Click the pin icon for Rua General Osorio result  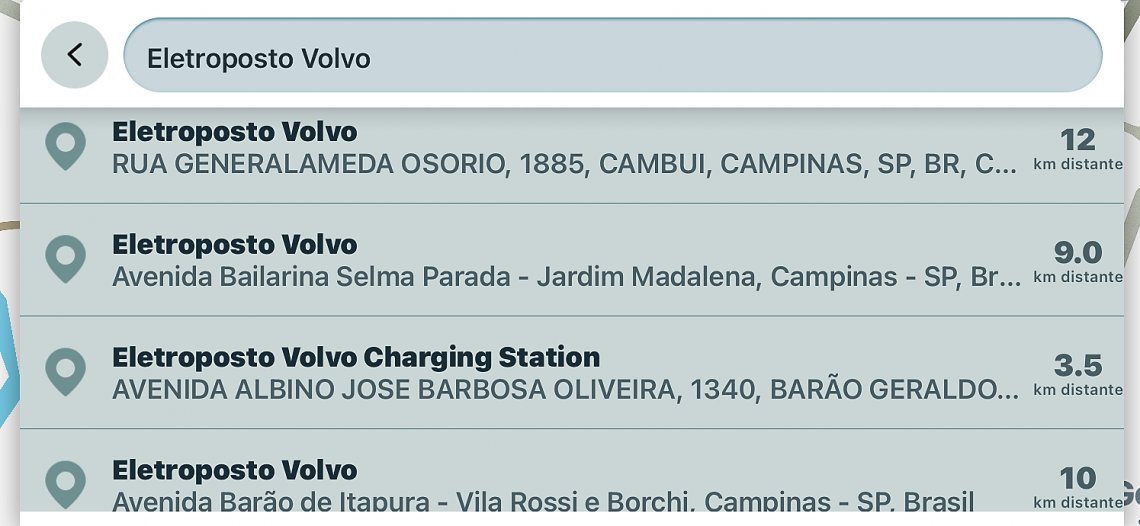point(66,146)
